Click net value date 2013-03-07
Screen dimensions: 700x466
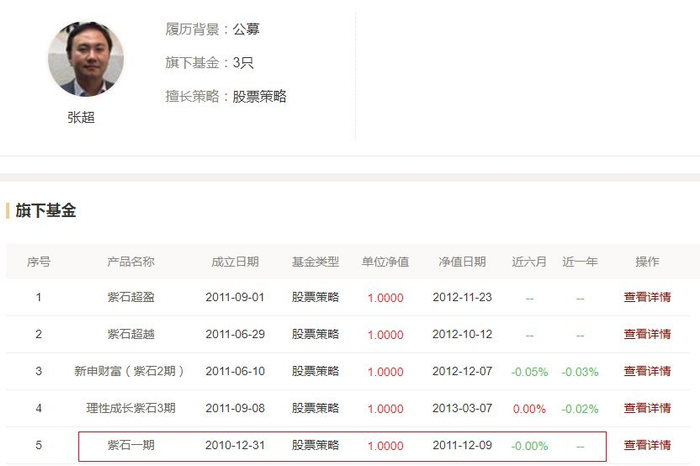pyautogui.click(x=462, y=408)
